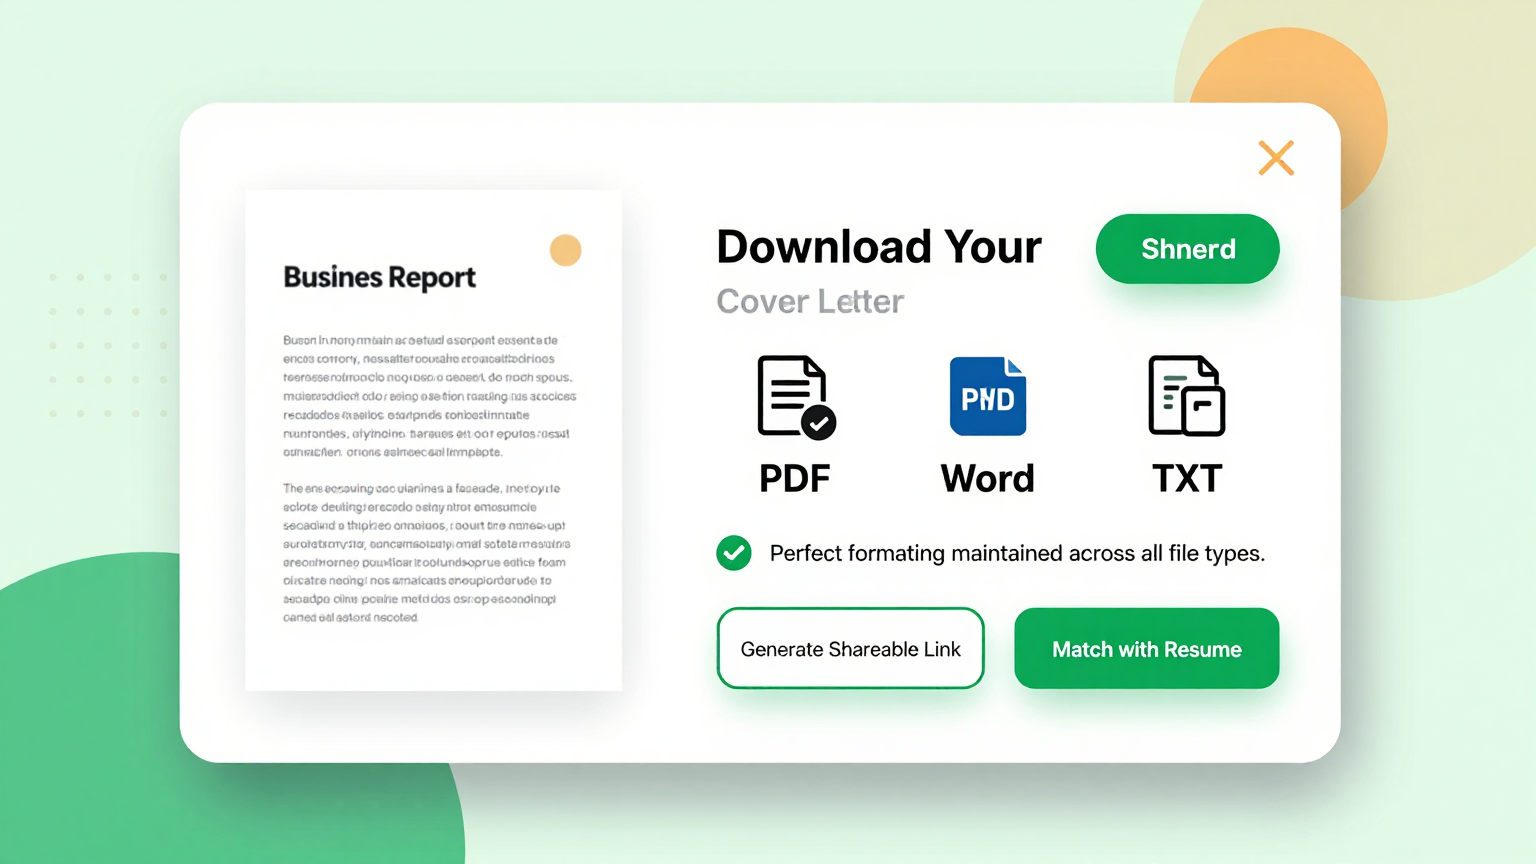The image size is (1536, 864).
Task: Click the green checkmark circle icon
Action: tap(734, 553)
